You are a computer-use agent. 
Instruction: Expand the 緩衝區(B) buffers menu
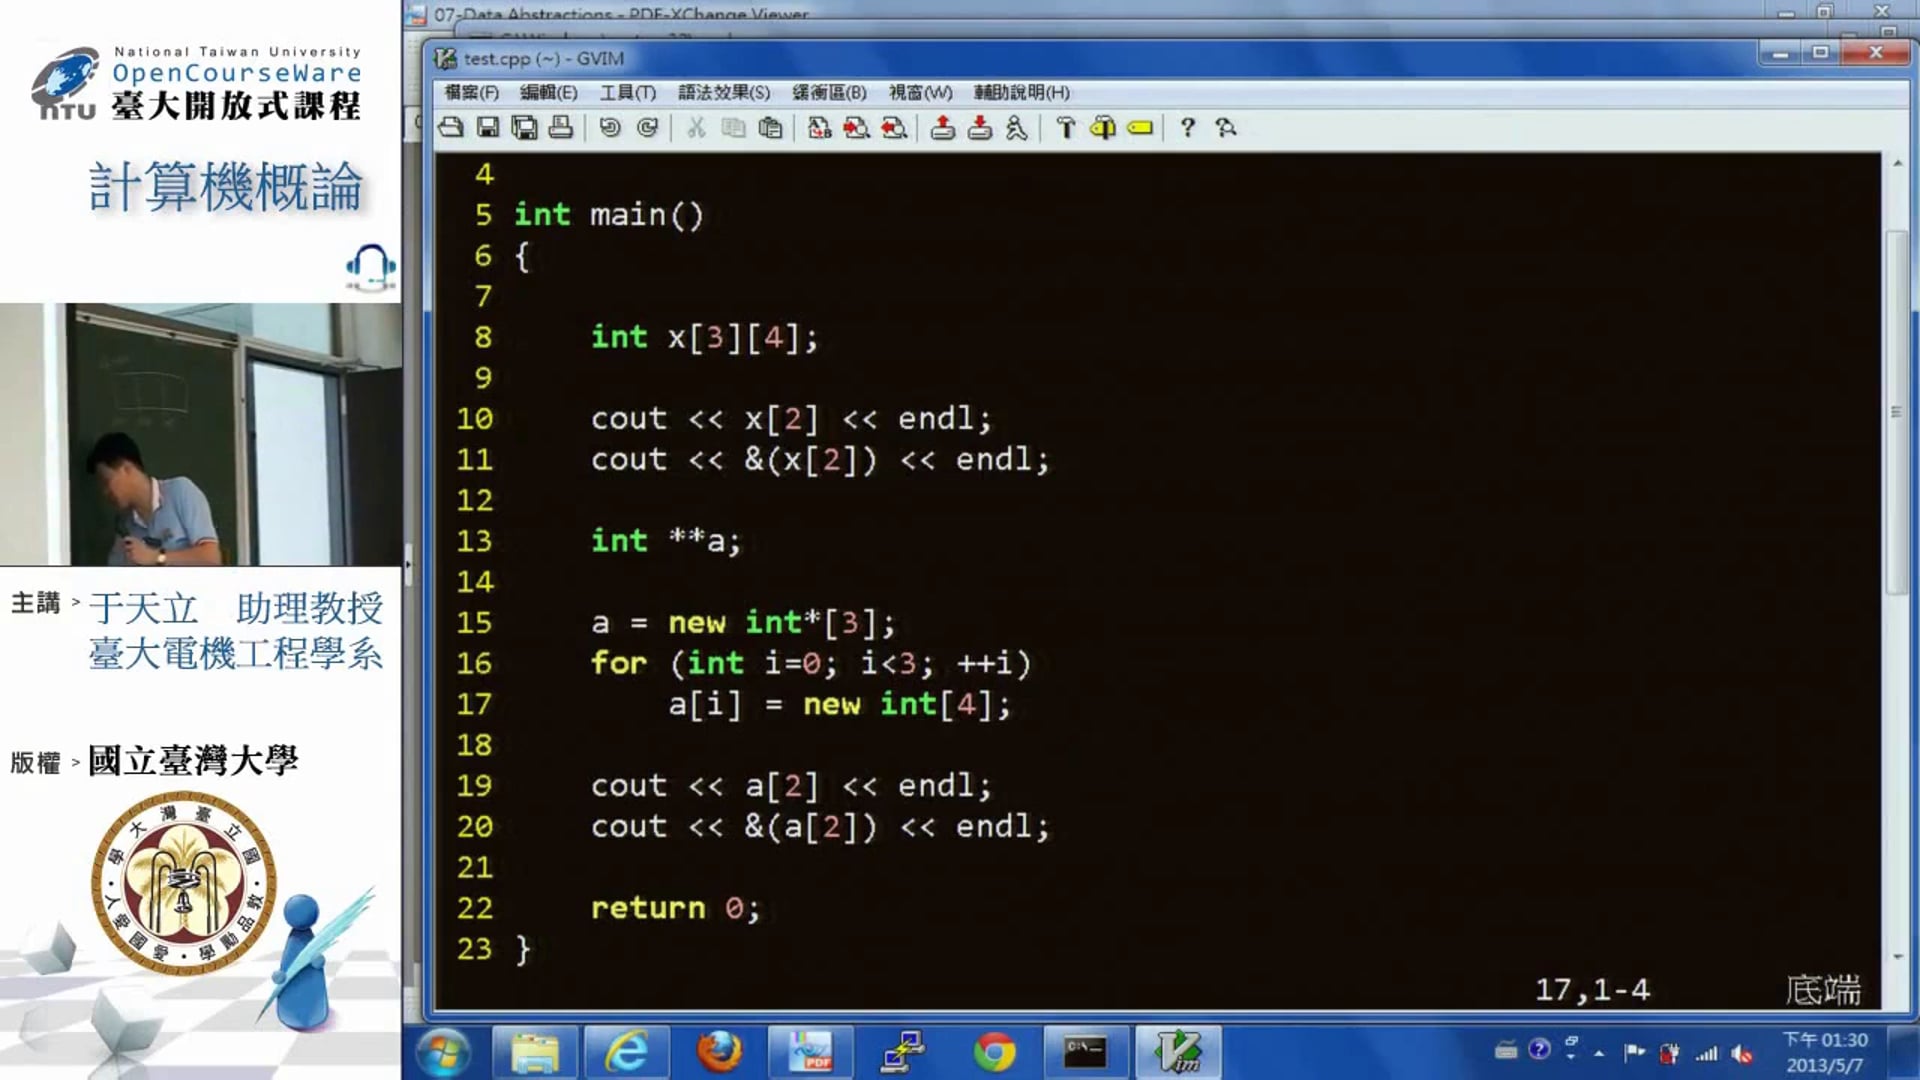pos(829,92)
